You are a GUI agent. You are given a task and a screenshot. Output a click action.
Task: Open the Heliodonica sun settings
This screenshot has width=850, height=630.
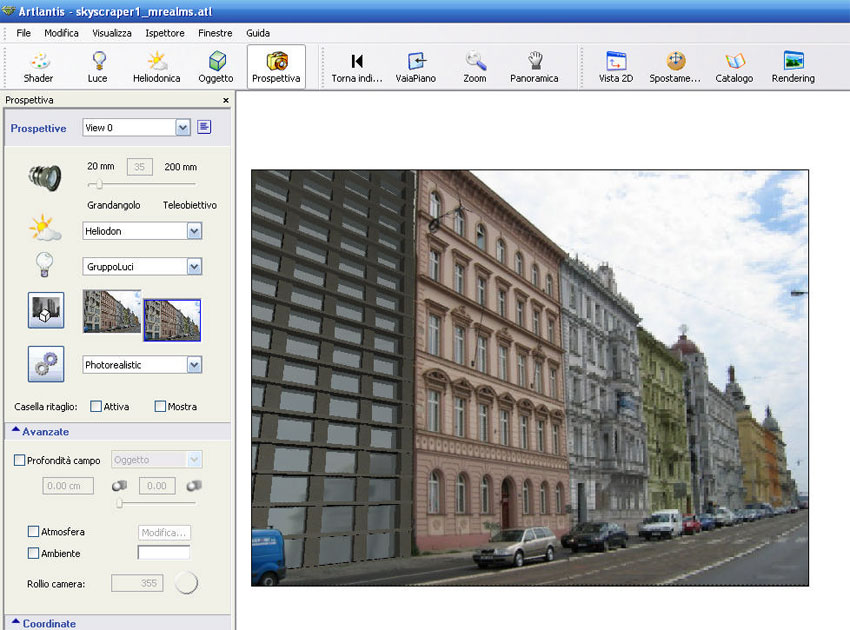click(157, 67)
